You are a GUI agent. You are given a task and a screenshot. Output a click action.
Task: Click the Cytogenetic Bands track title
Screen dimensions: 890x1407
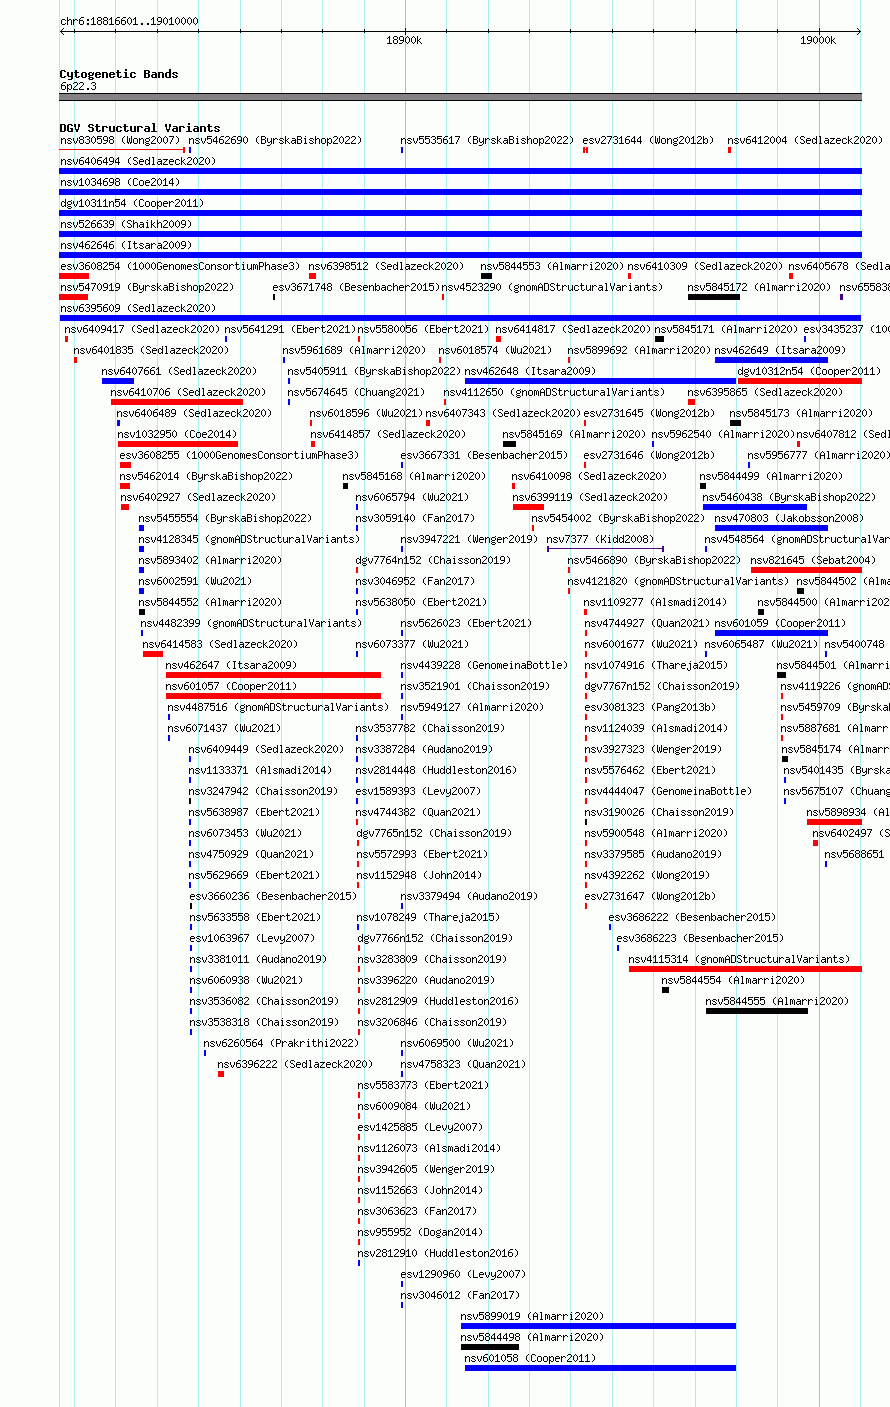coord(119,74)
